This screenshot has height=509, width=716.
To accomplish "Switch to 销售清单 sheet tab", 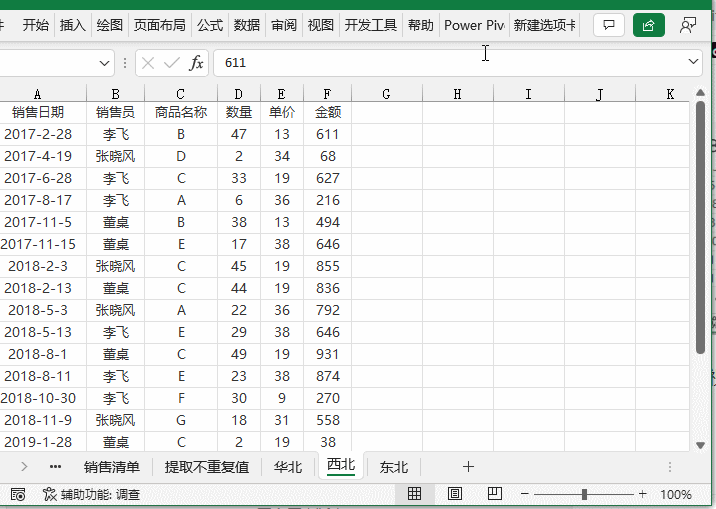I will [x=111, y=467].
